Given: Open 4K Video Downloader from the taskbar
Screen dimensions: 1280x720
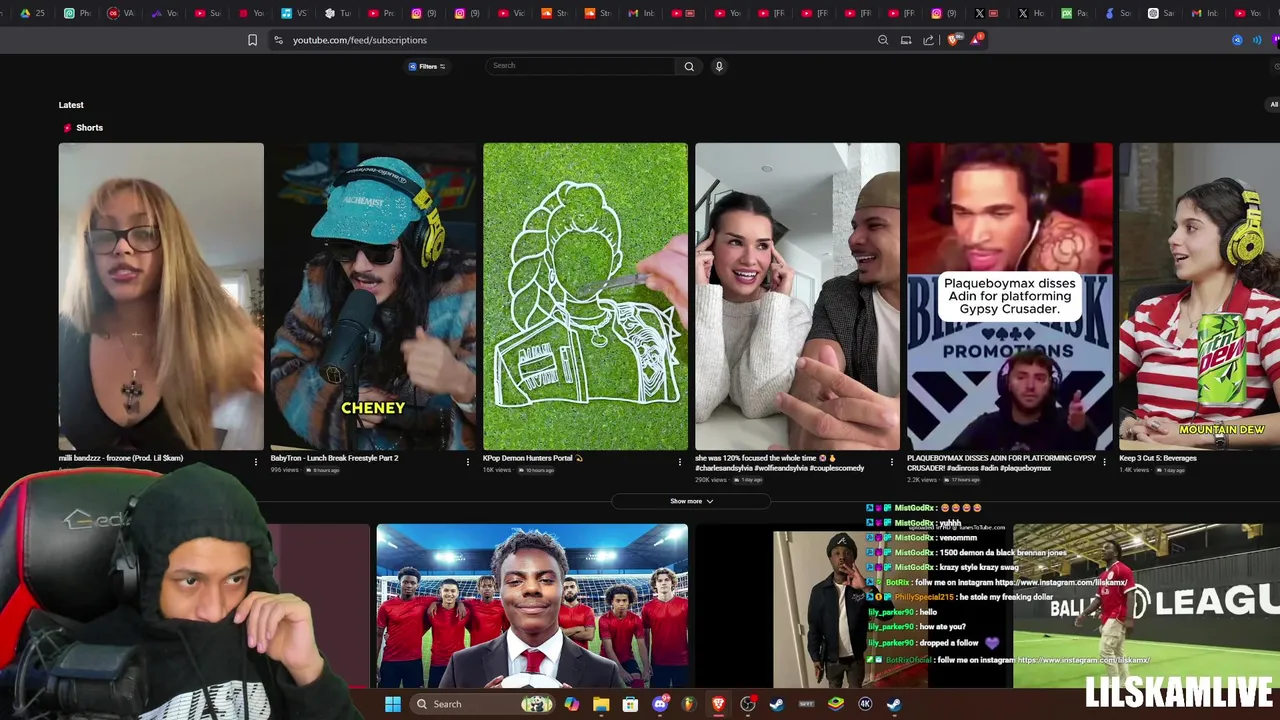Looking at the screenshot, I should pos(865,704).
